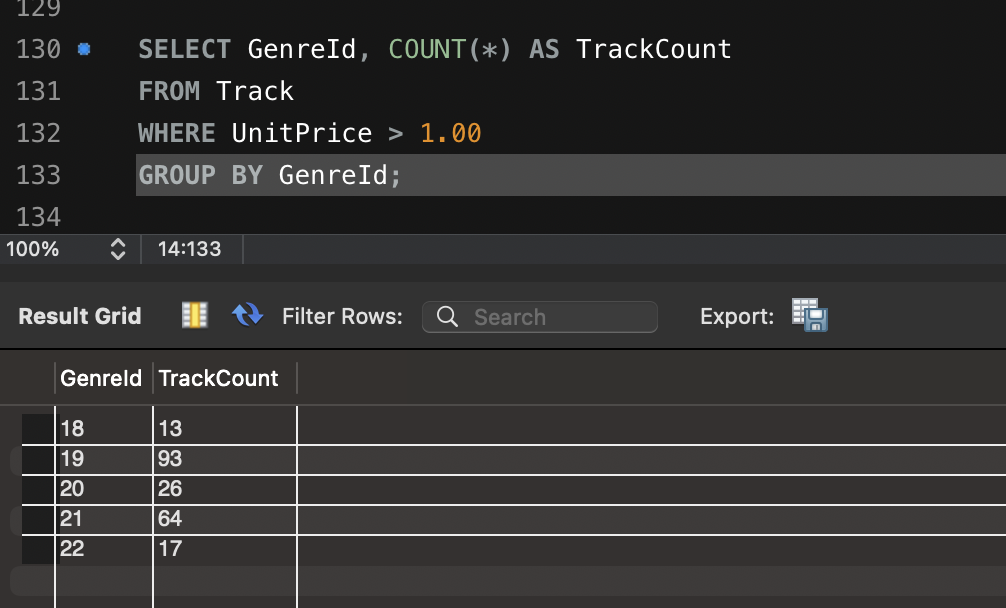Sort by GenreId column header
The height and width of the screenshot is (608, 1006).
point(101,378)
